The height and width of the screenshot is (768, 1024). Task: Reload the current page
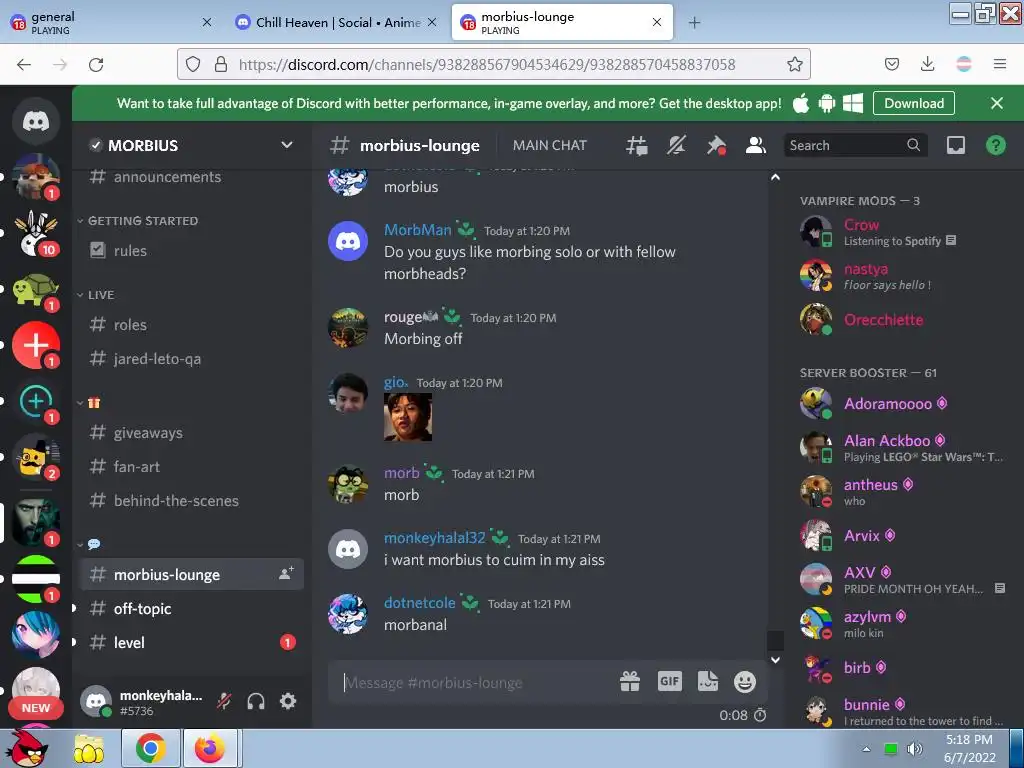click(x=96, y=64)
